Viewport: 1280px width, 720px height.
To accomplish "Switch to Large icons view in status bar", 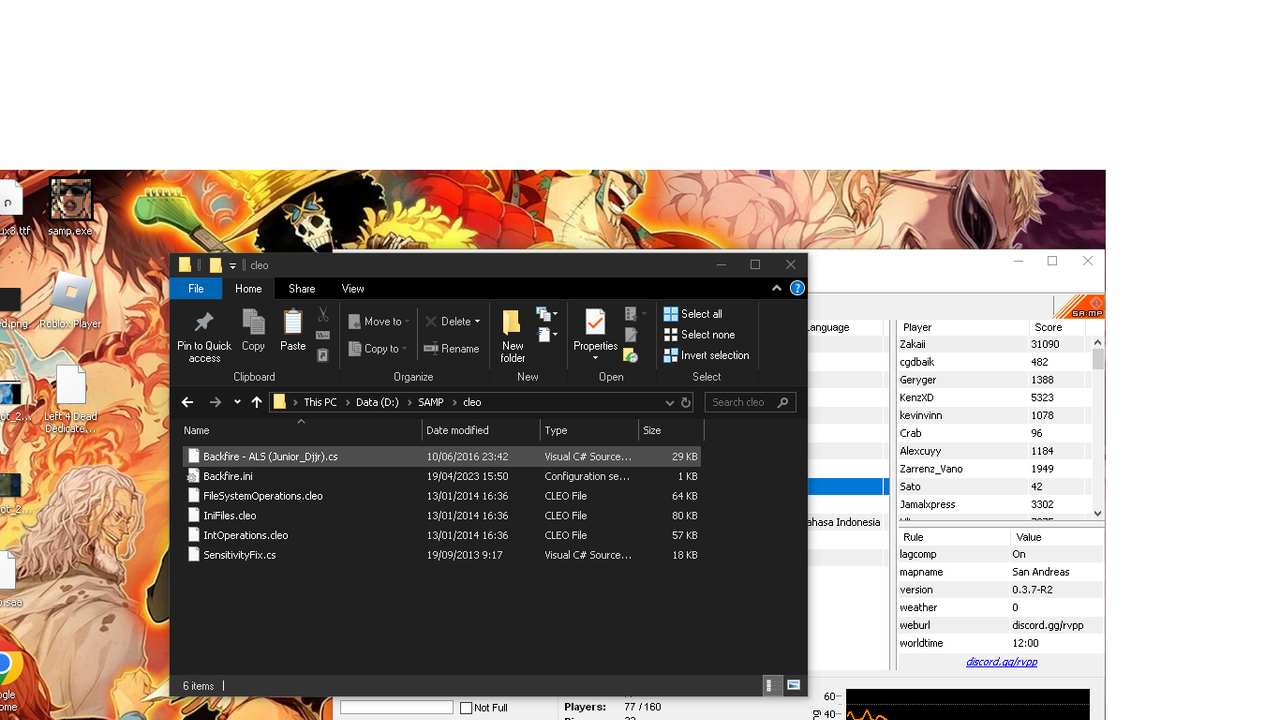I will [794, 686].
